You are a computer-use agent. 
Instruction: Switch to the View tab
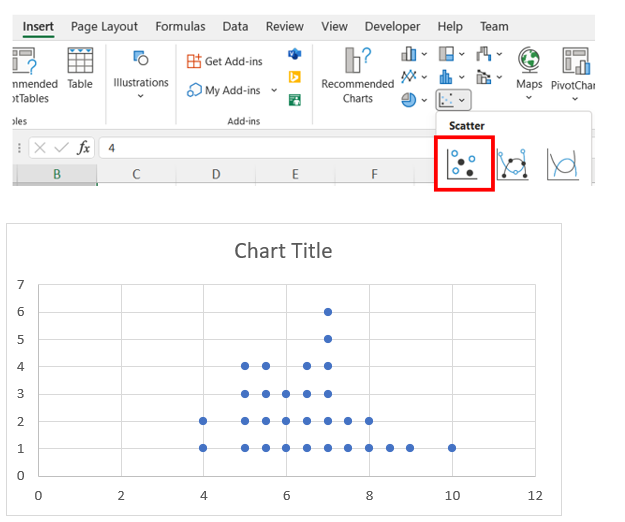[x=334, y=27]
